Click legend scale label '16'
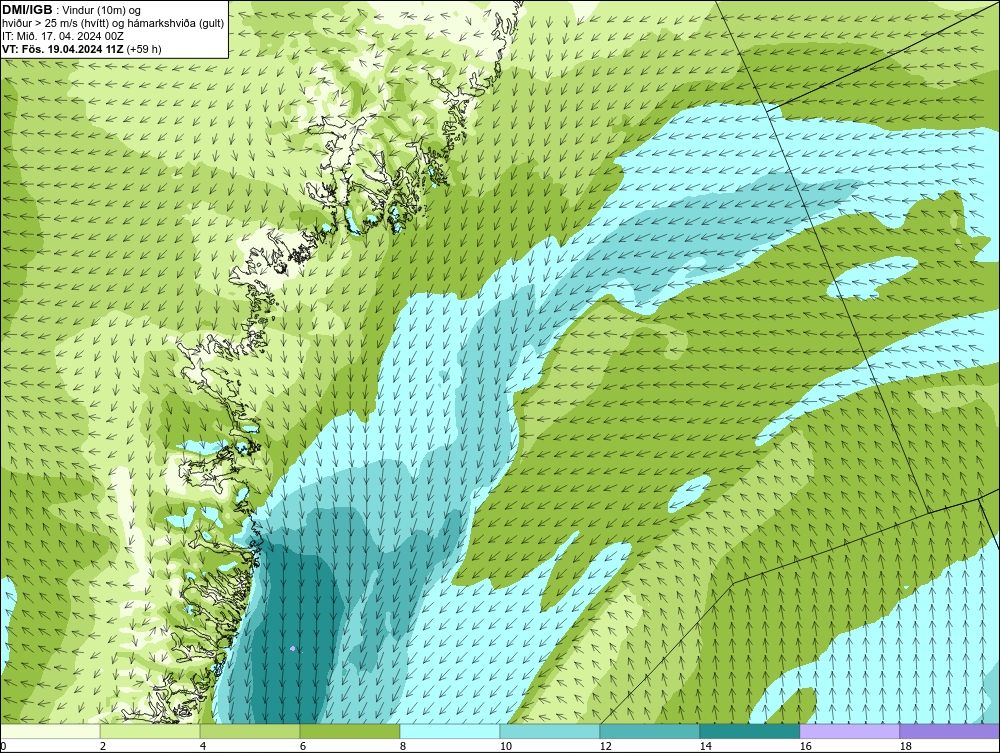 tap(805, 746)
